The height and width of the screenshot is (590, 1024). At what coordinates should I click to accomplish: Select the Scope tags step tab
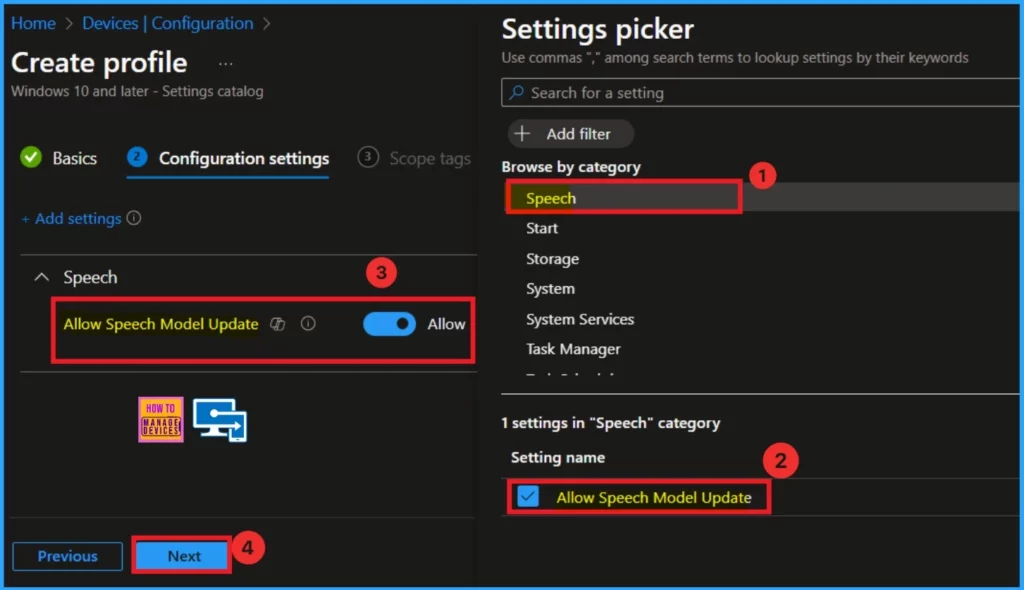414,158
